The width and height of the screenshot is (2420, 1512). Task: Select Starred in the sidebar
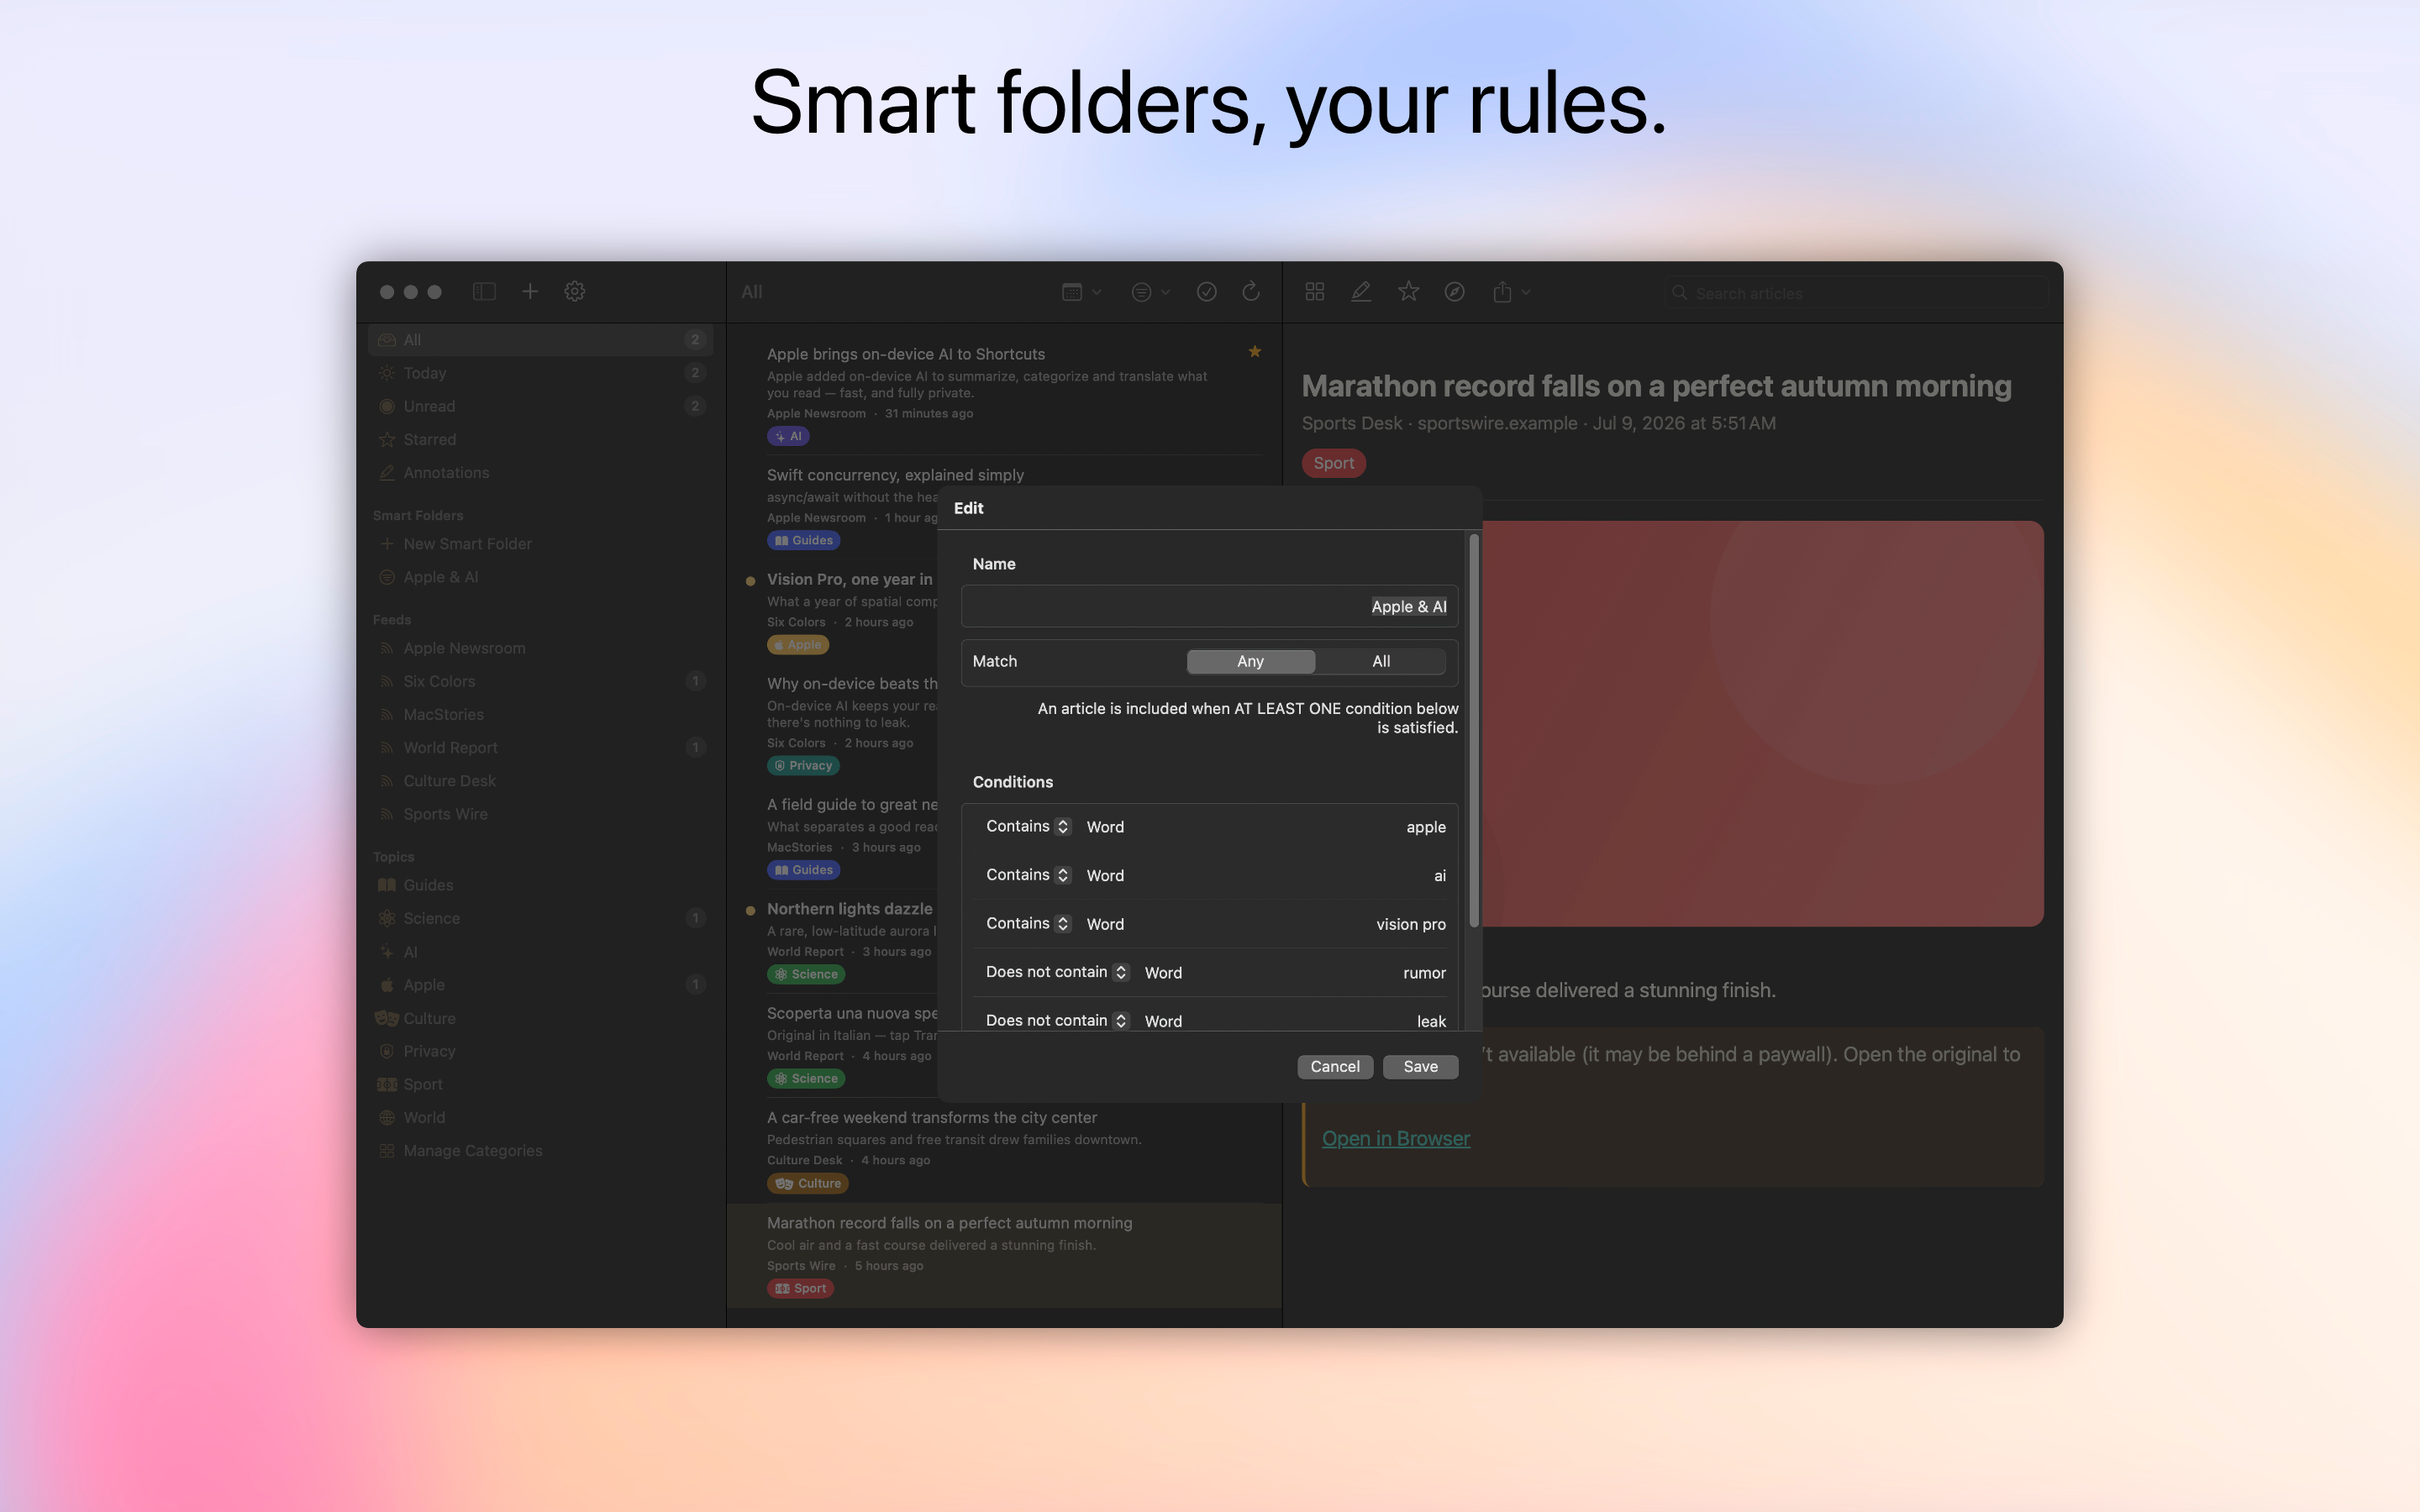540,439
